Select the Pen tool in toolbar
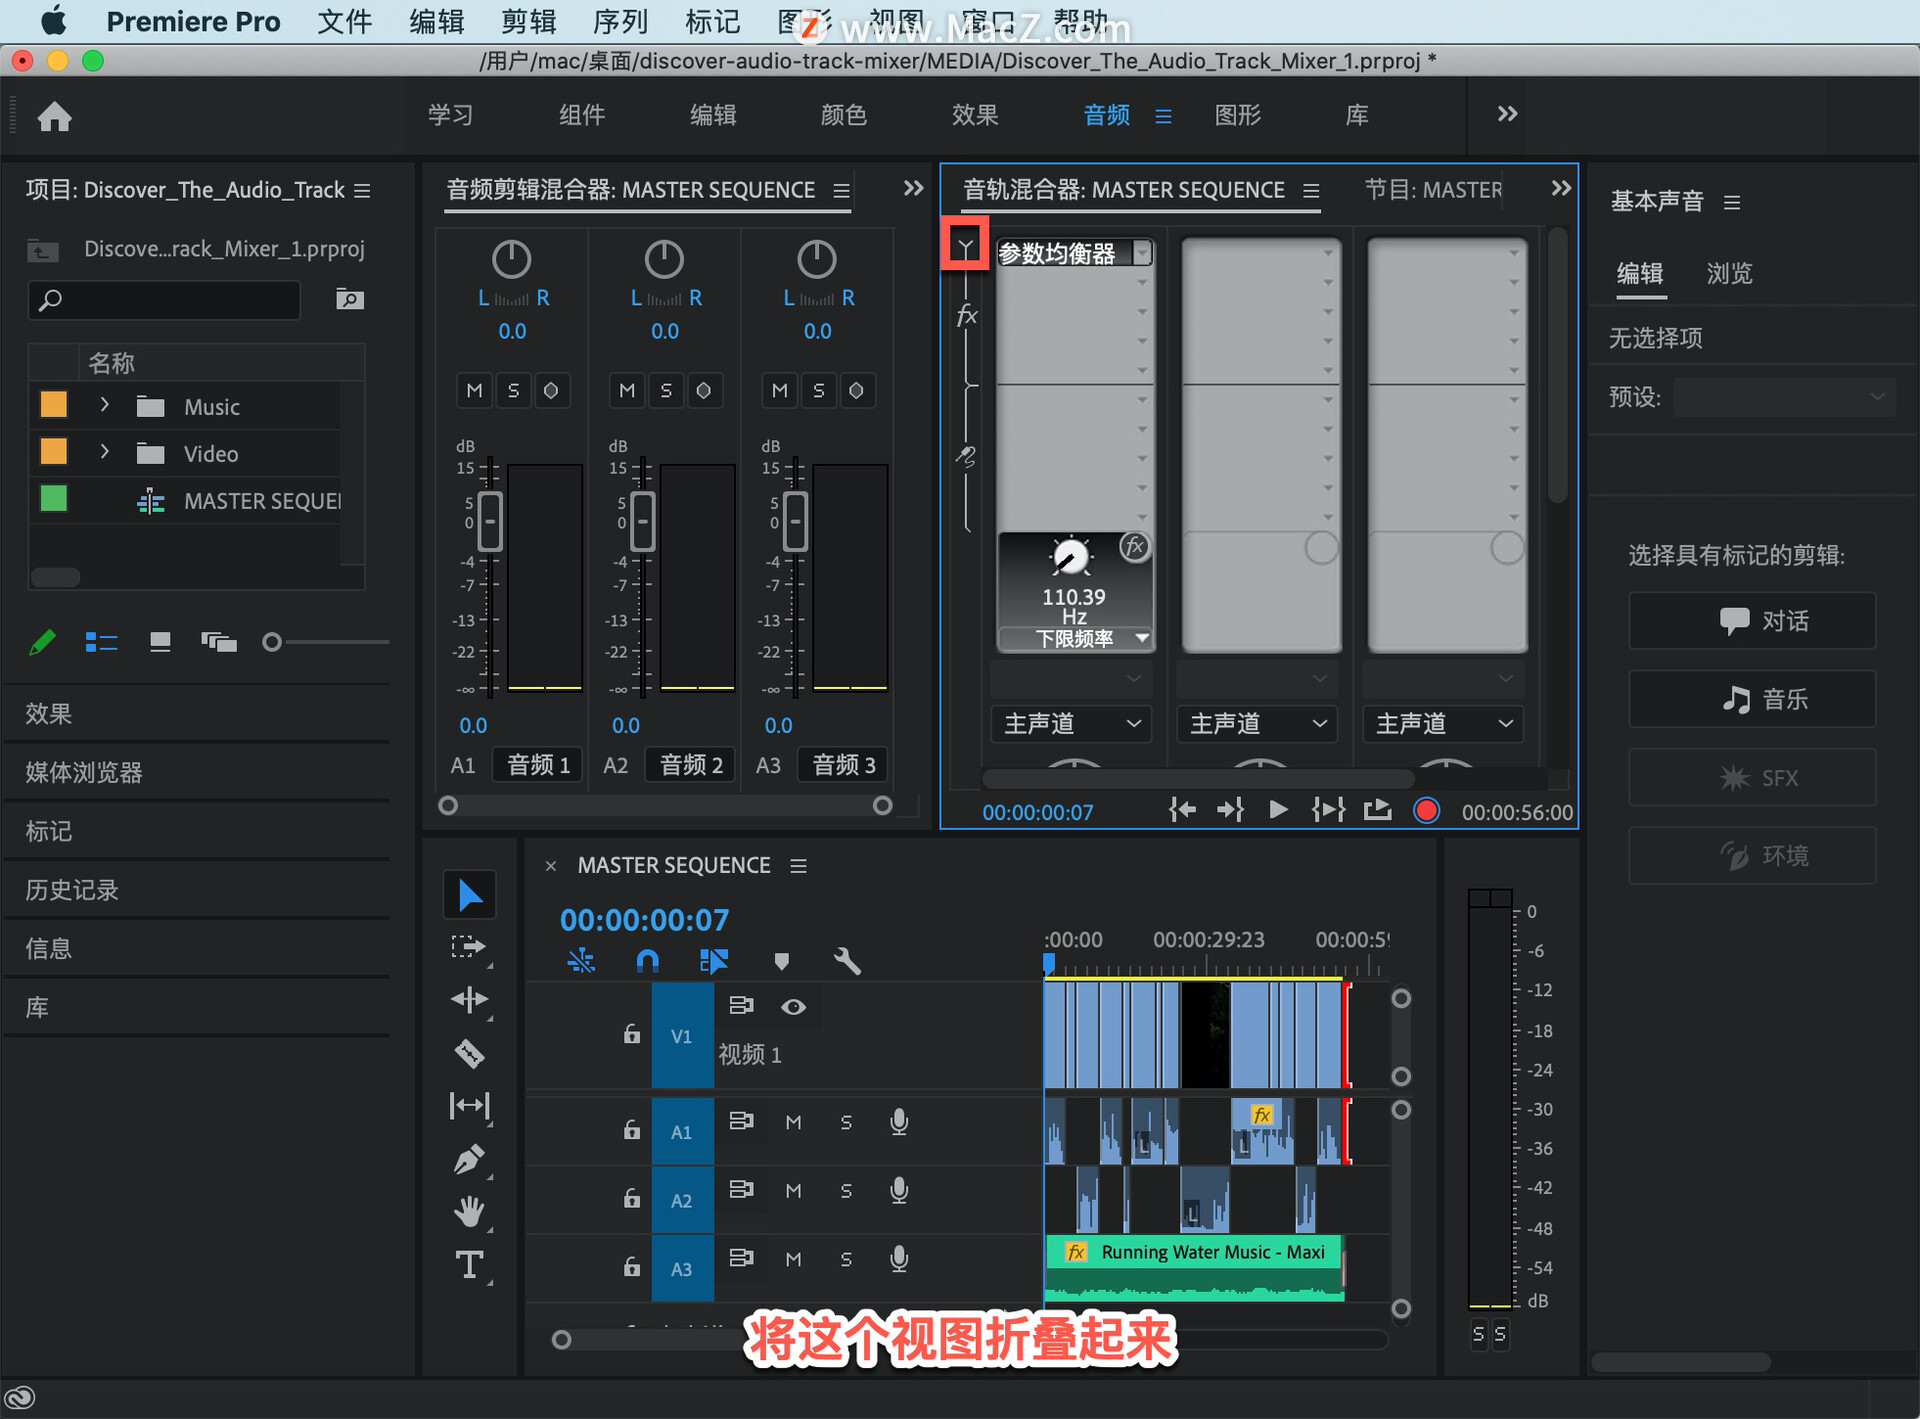1920x1419 pixels. coord(469,1159)
